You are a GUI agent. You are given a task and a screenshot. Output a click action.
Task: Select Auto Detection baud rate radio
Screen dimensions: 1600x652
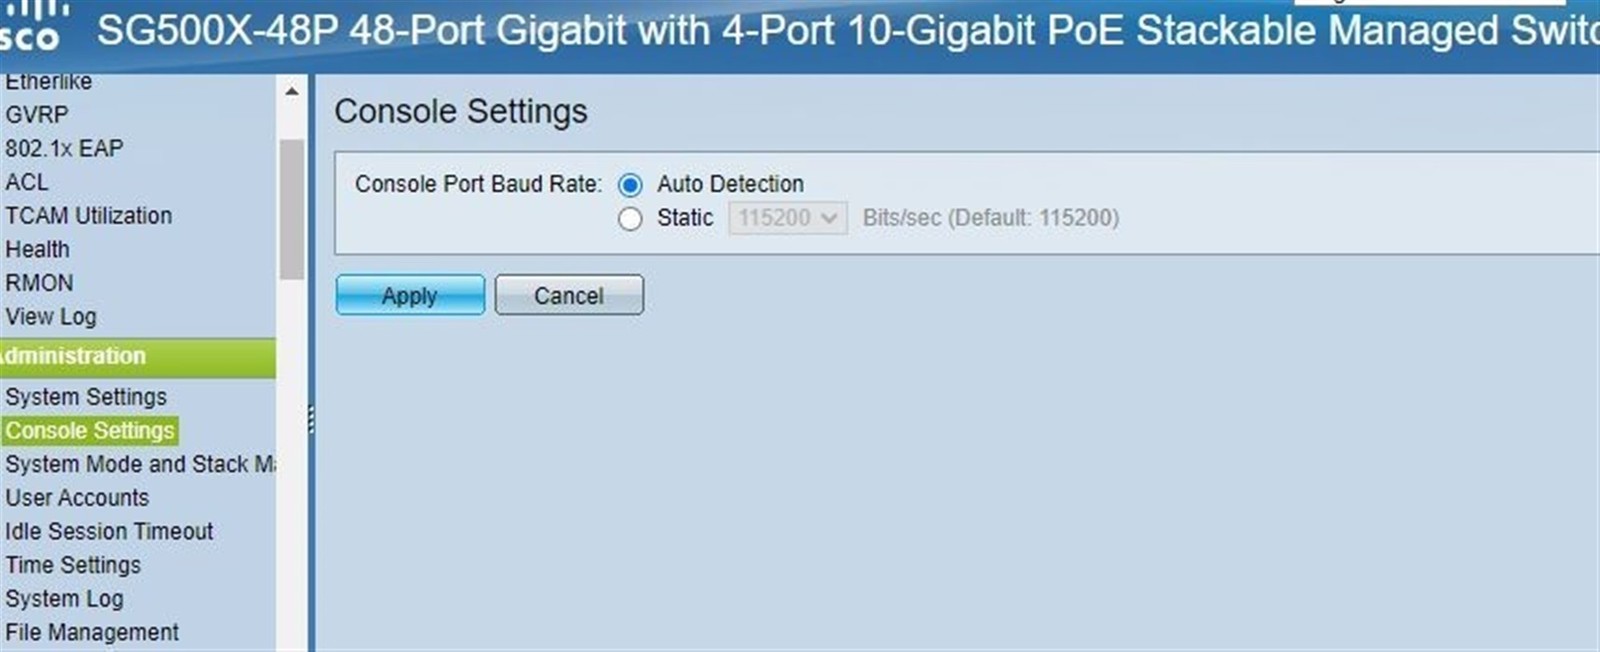tap(630, 185)
